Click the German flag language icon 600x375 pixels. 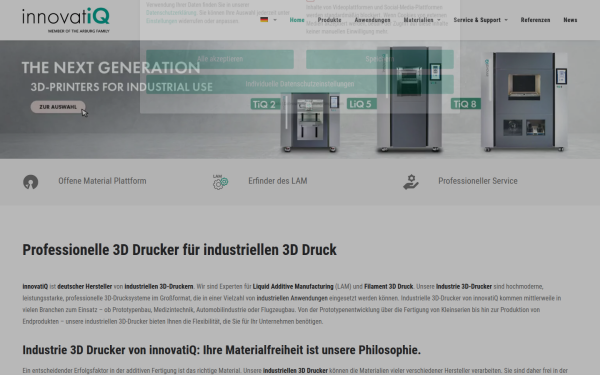pos(264,20)
